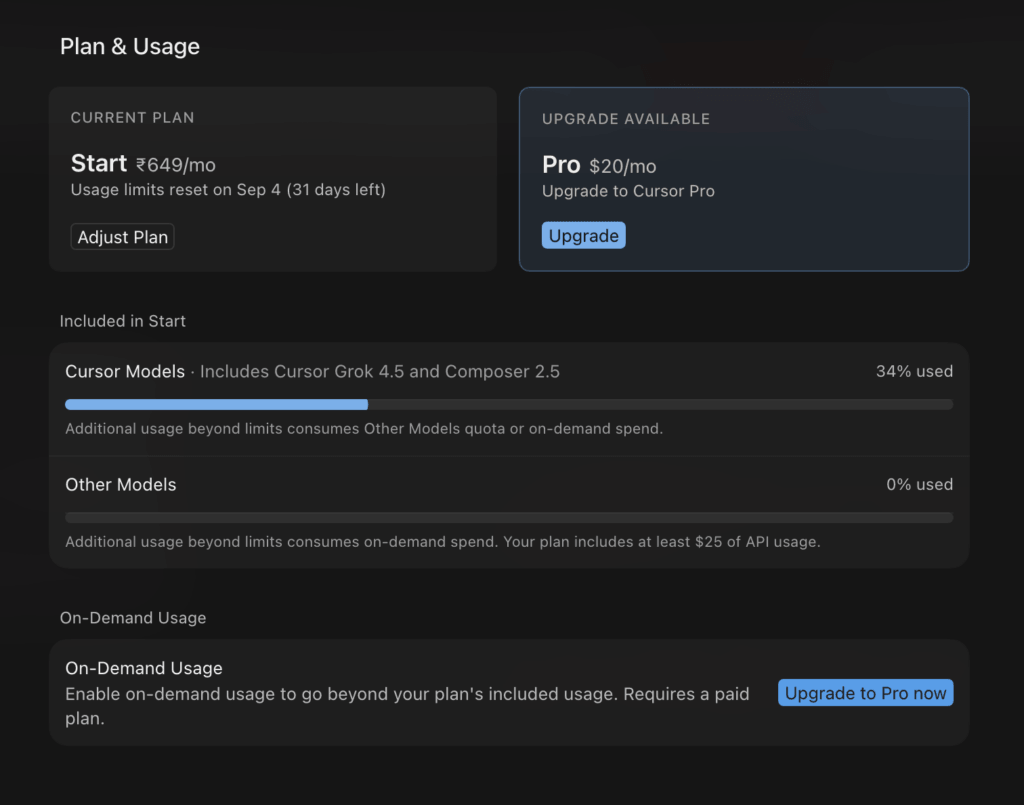
Task: Click the Cursor Models title
Action: 125,371
